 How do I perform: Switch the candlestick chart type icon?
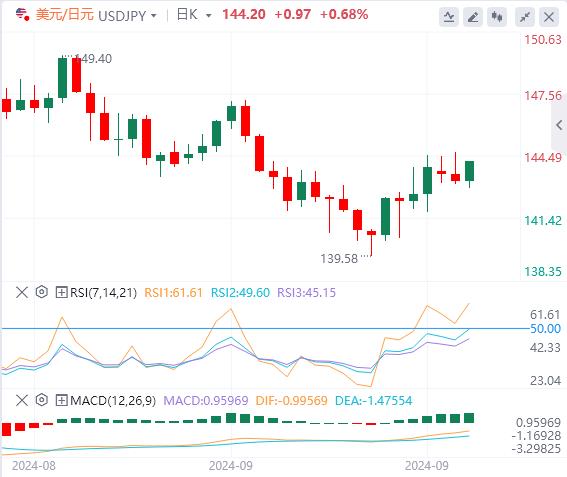tap(497, 17)
